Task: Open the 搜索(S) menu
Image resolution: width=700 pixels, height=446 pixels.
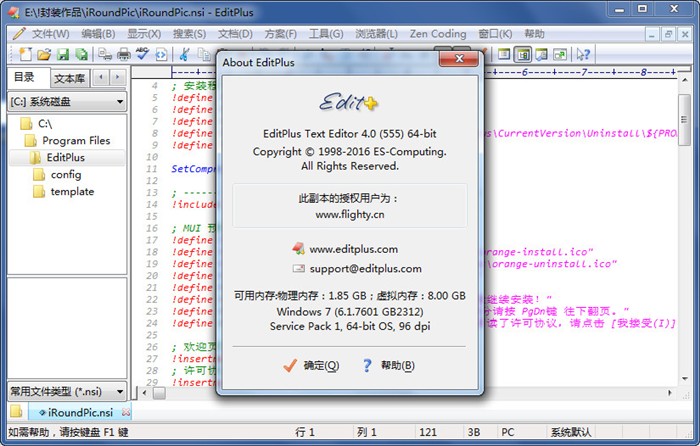Action: [189, 34]
